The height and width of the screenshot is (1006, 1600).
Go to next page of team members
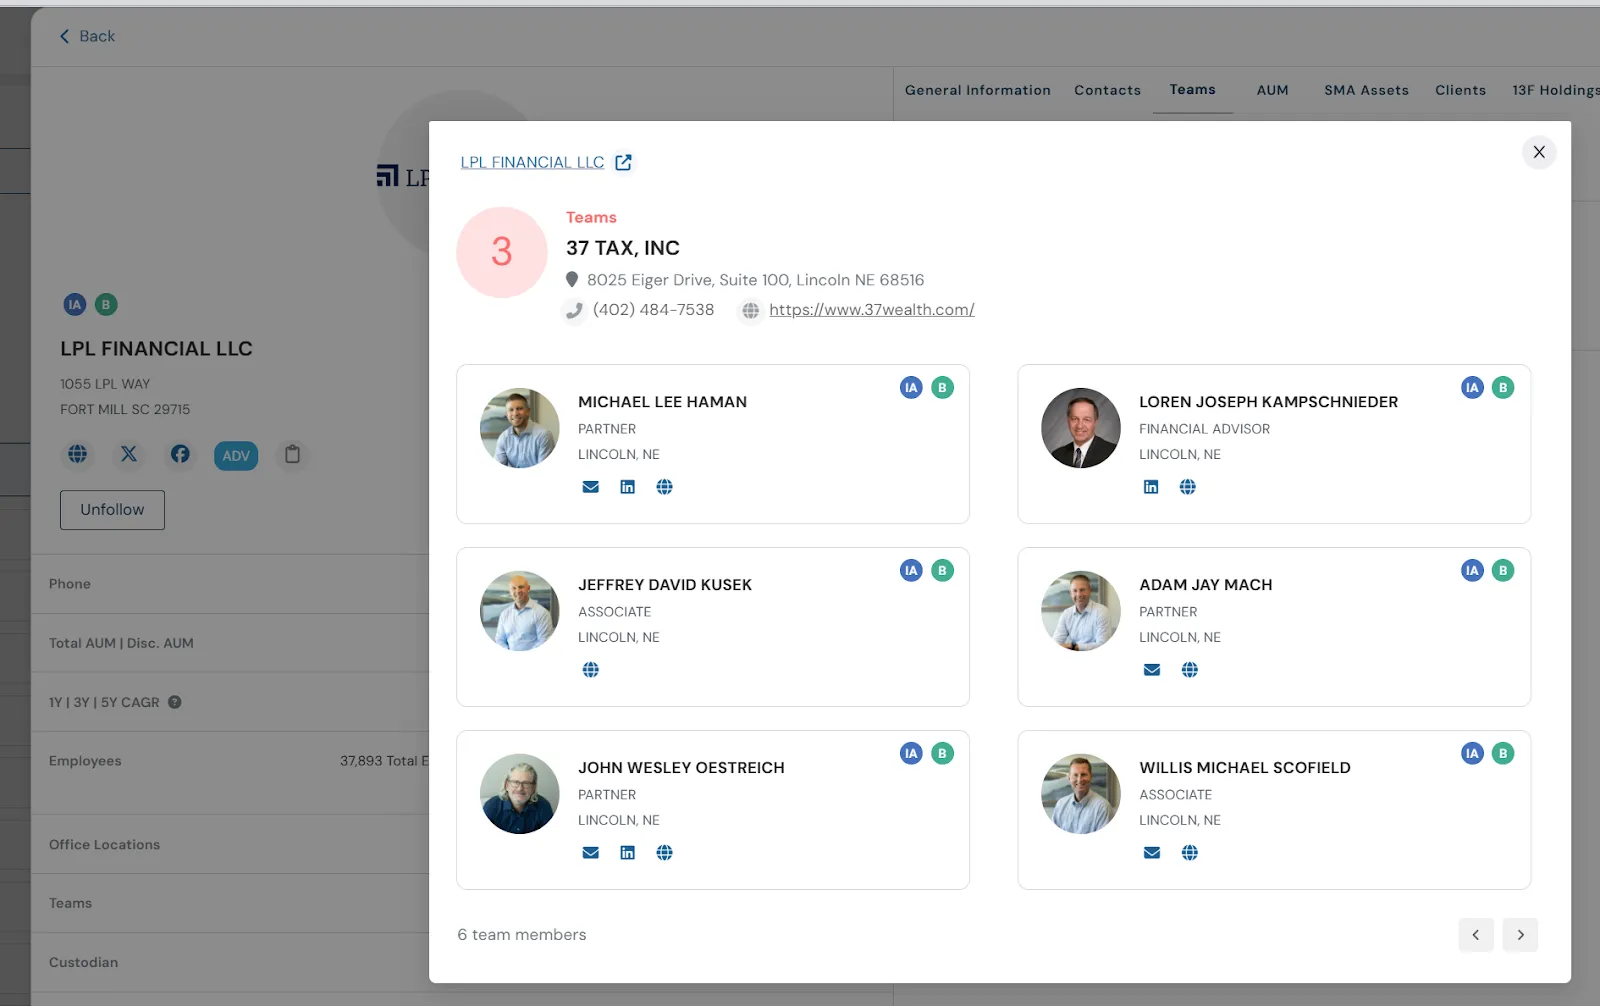(x=1520, y=935)
